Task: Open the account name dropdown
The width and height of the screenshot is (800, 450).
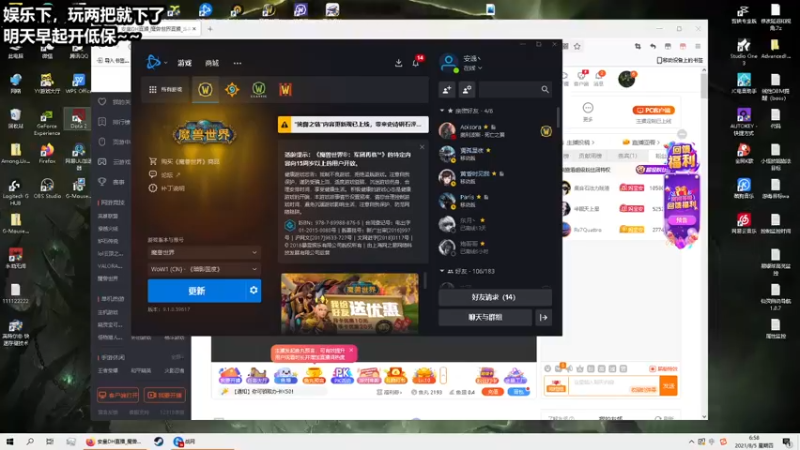Action: click(x=472, y=58)
